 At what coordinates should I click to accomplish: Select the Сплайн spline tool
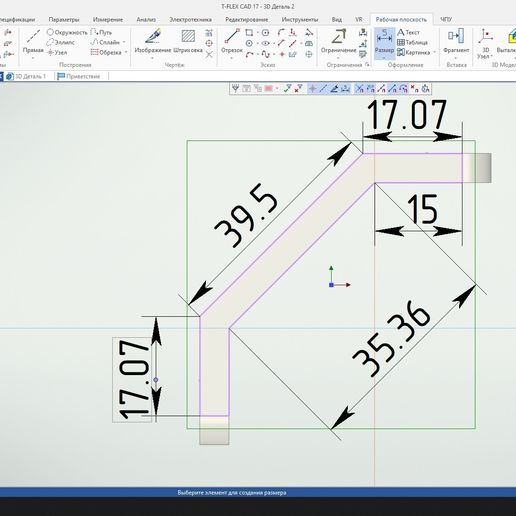coord(105,42)
